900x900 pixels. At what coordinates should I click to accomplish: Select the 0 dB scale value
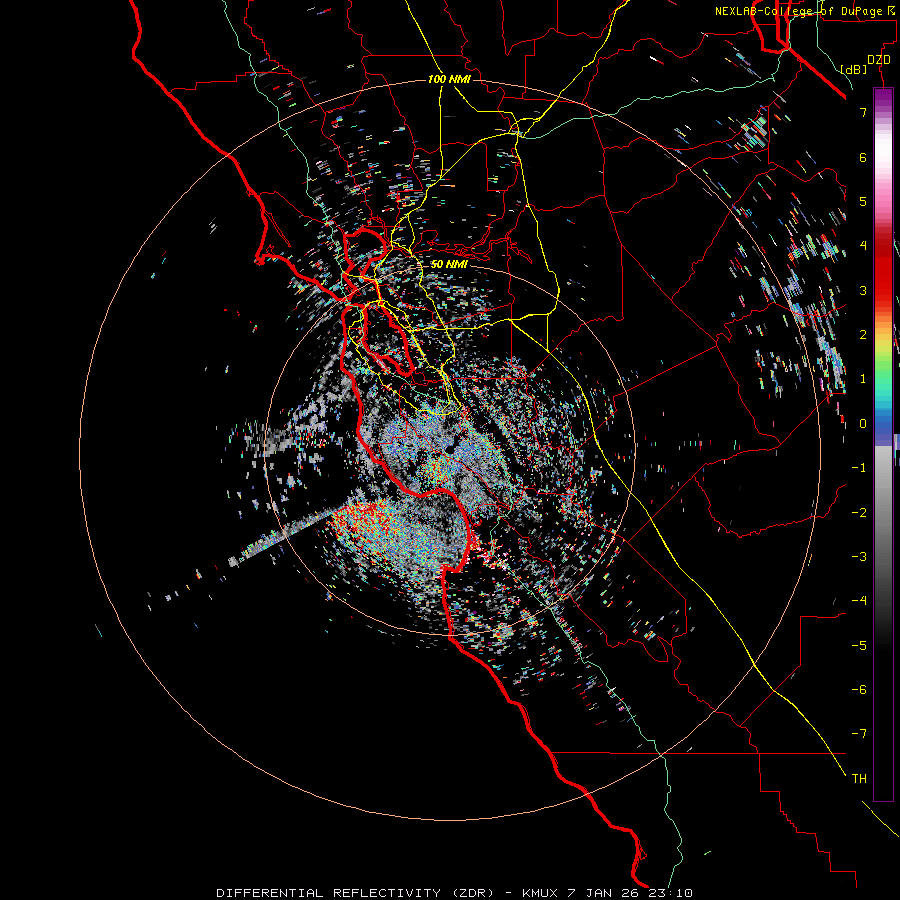click(x=863, y=424)
